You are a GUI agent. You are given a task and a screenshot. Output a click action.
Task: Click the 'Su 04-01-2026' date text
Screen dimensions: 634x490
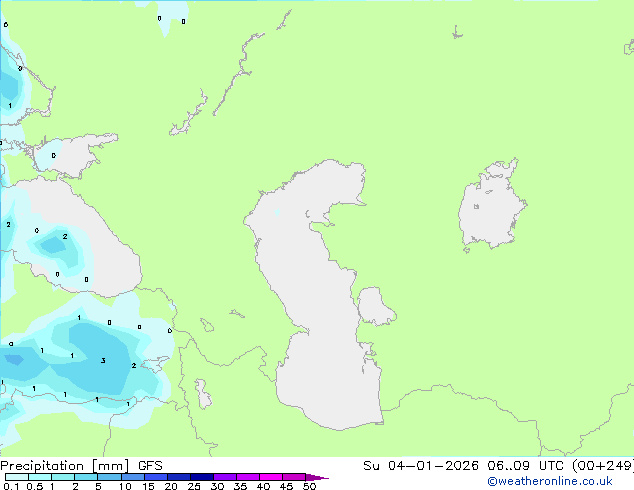[x=421, y=466]
